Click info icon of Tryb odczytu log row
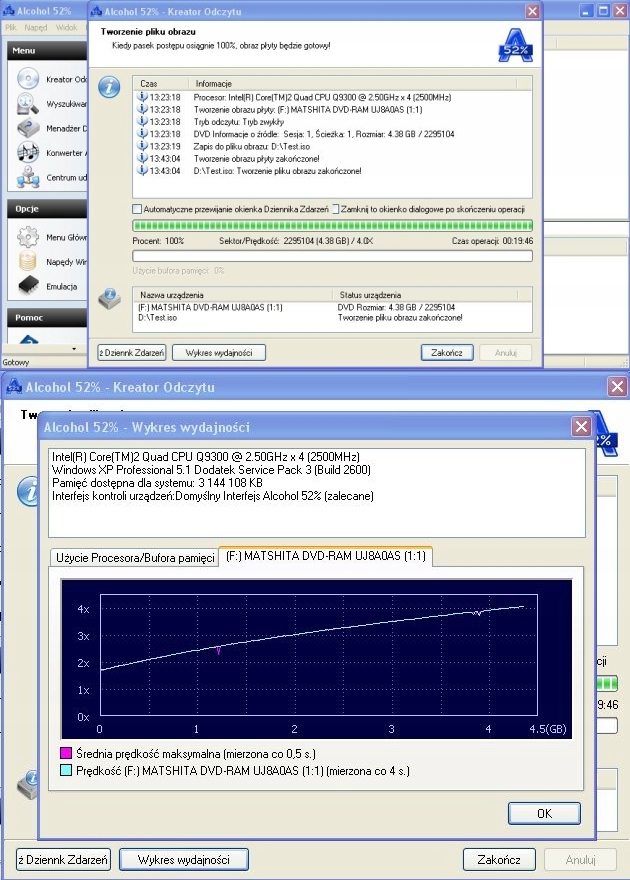Image resolution: width=630 pixels, height=880 pixels. pos(142,121)
